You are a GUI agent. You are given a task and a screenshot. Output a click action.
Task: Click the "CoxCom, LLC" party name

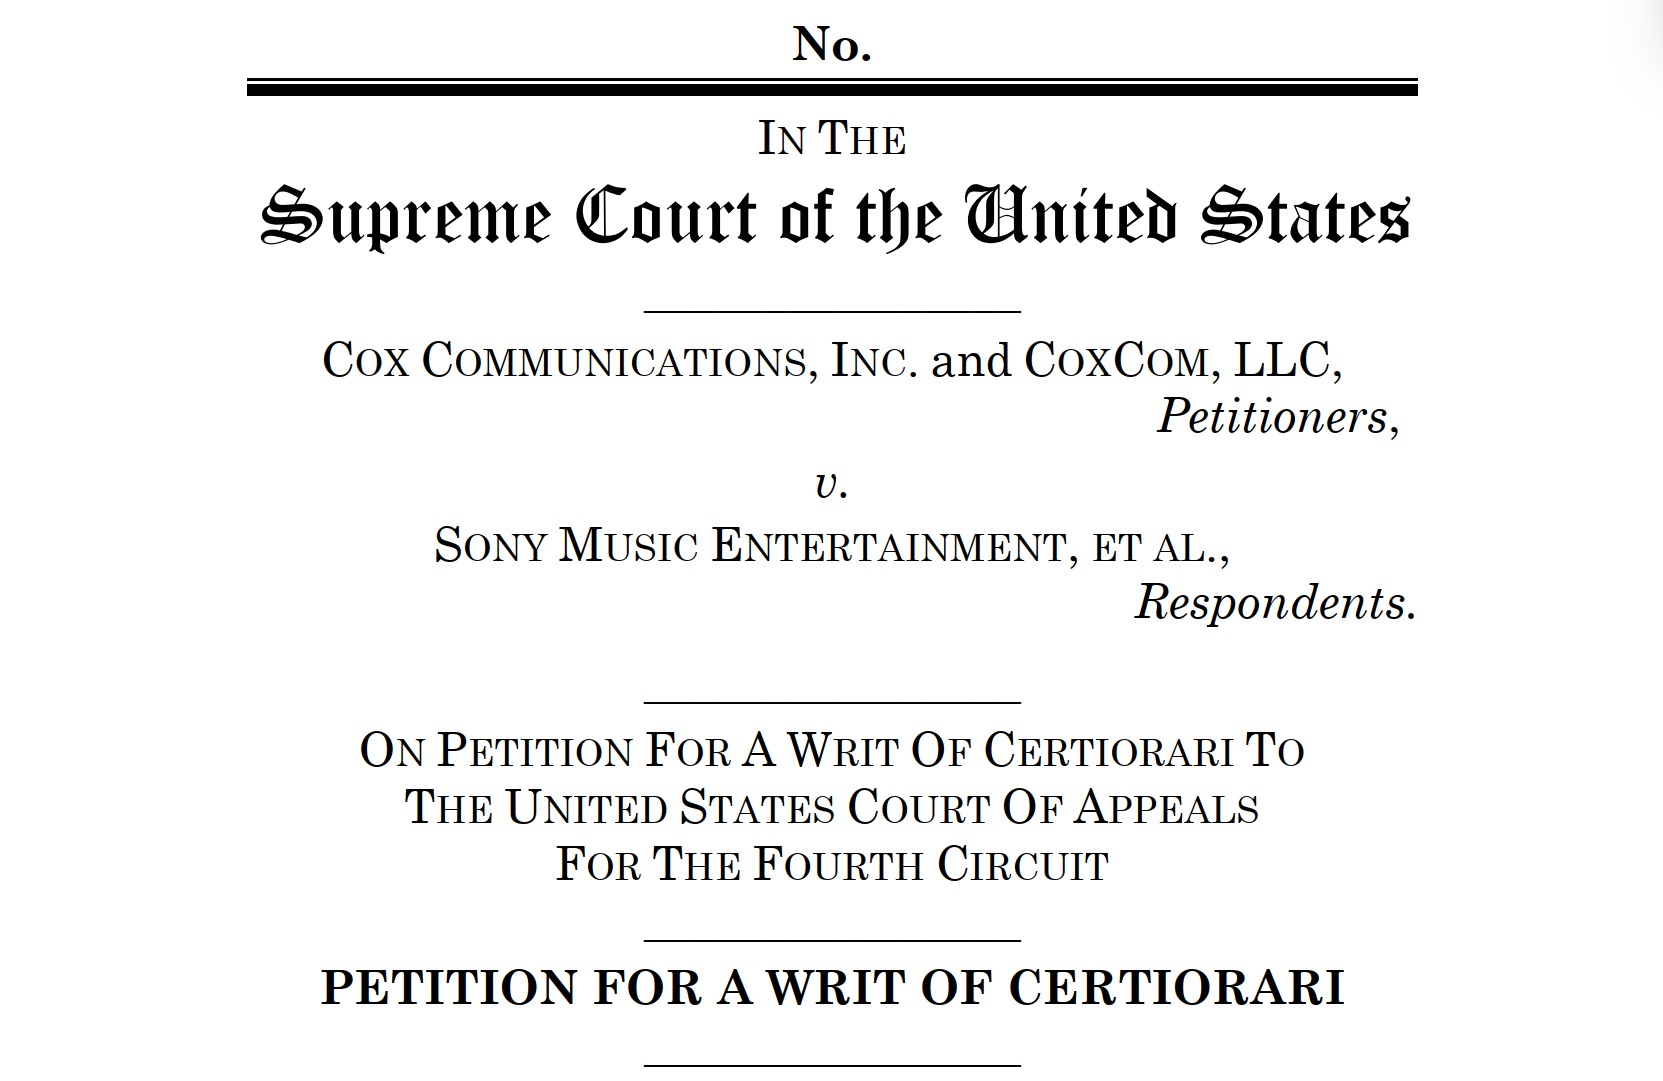click(x=1182, y=360)
